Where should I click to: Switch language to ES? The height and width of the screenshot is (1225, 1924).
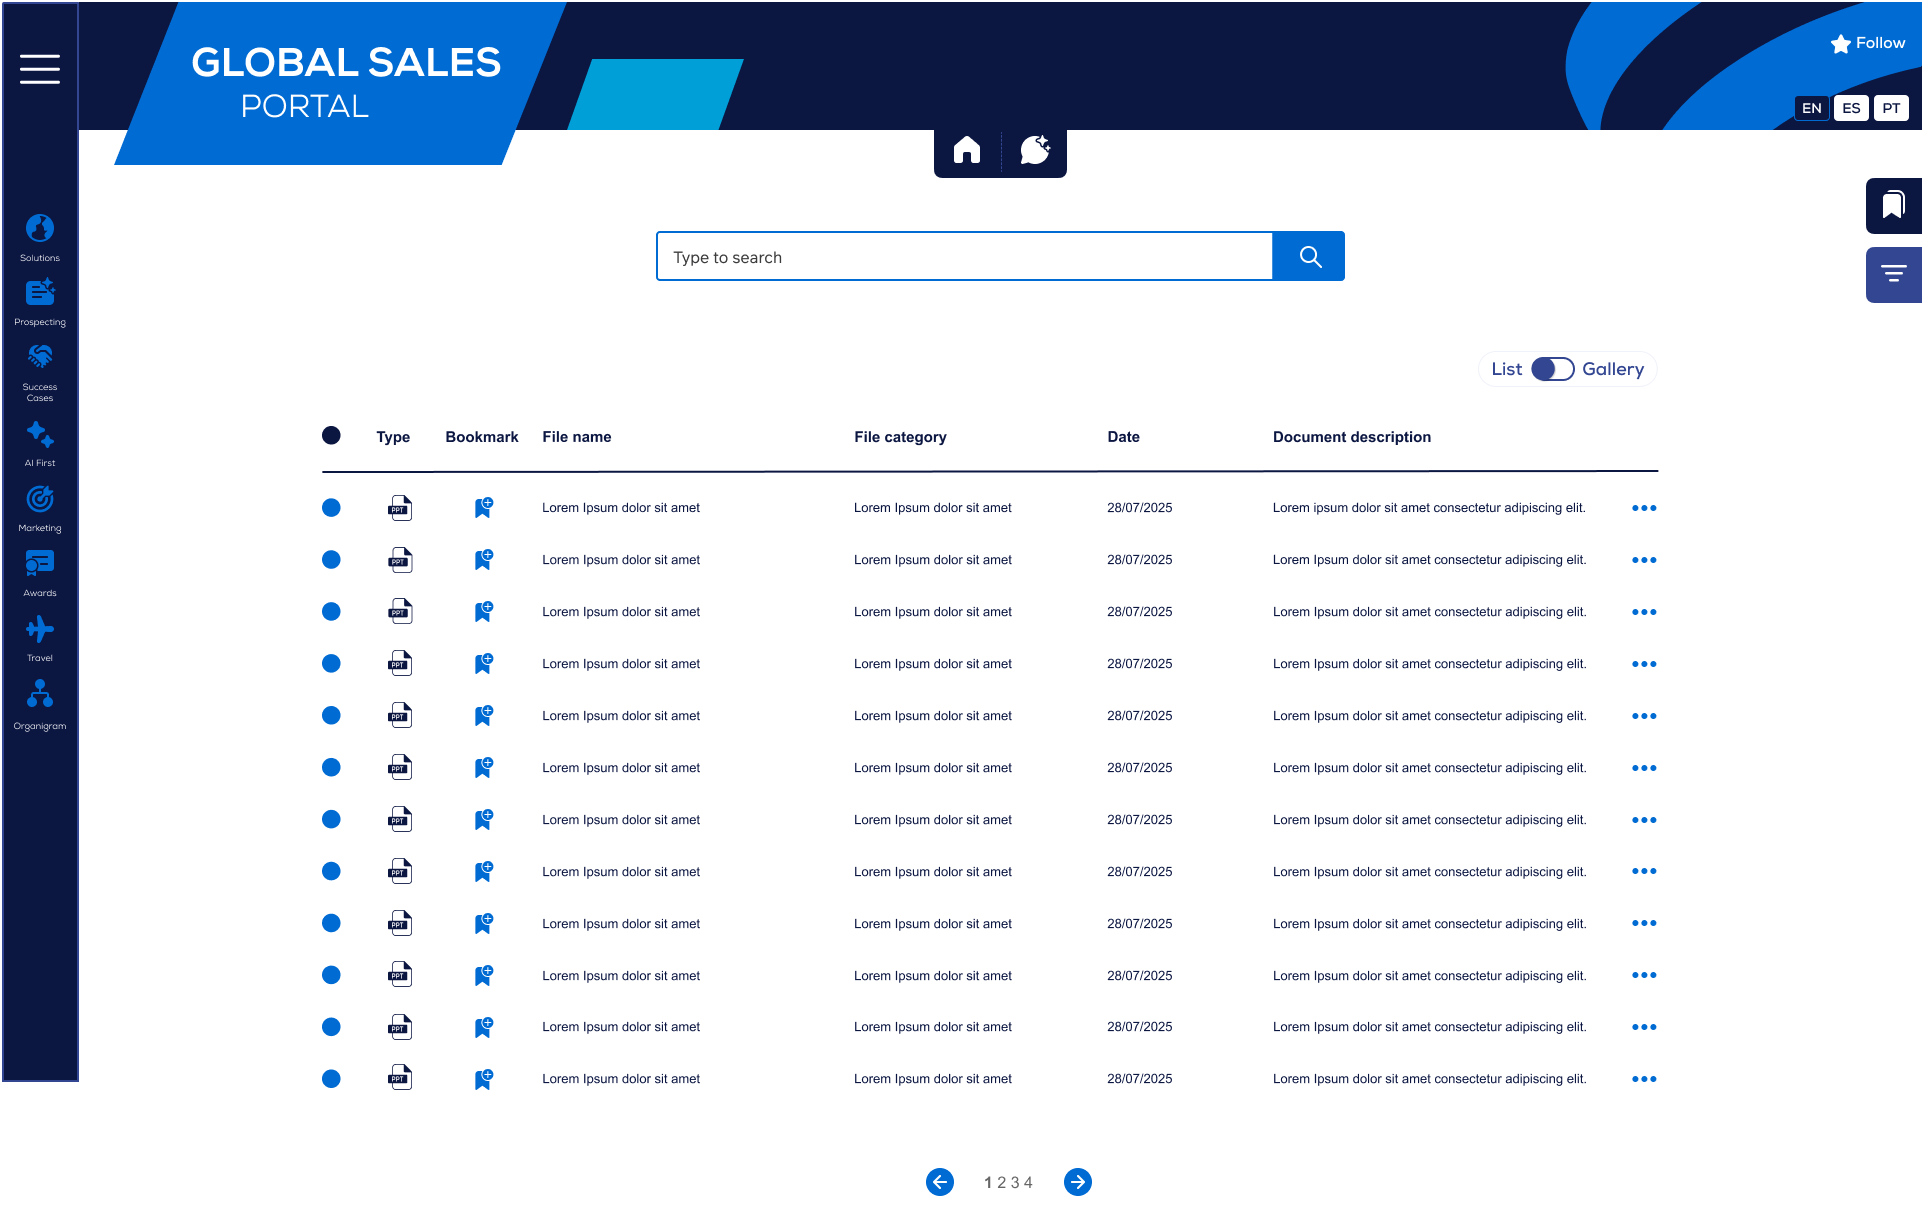pyautogui.click(x=1851, y=108)
